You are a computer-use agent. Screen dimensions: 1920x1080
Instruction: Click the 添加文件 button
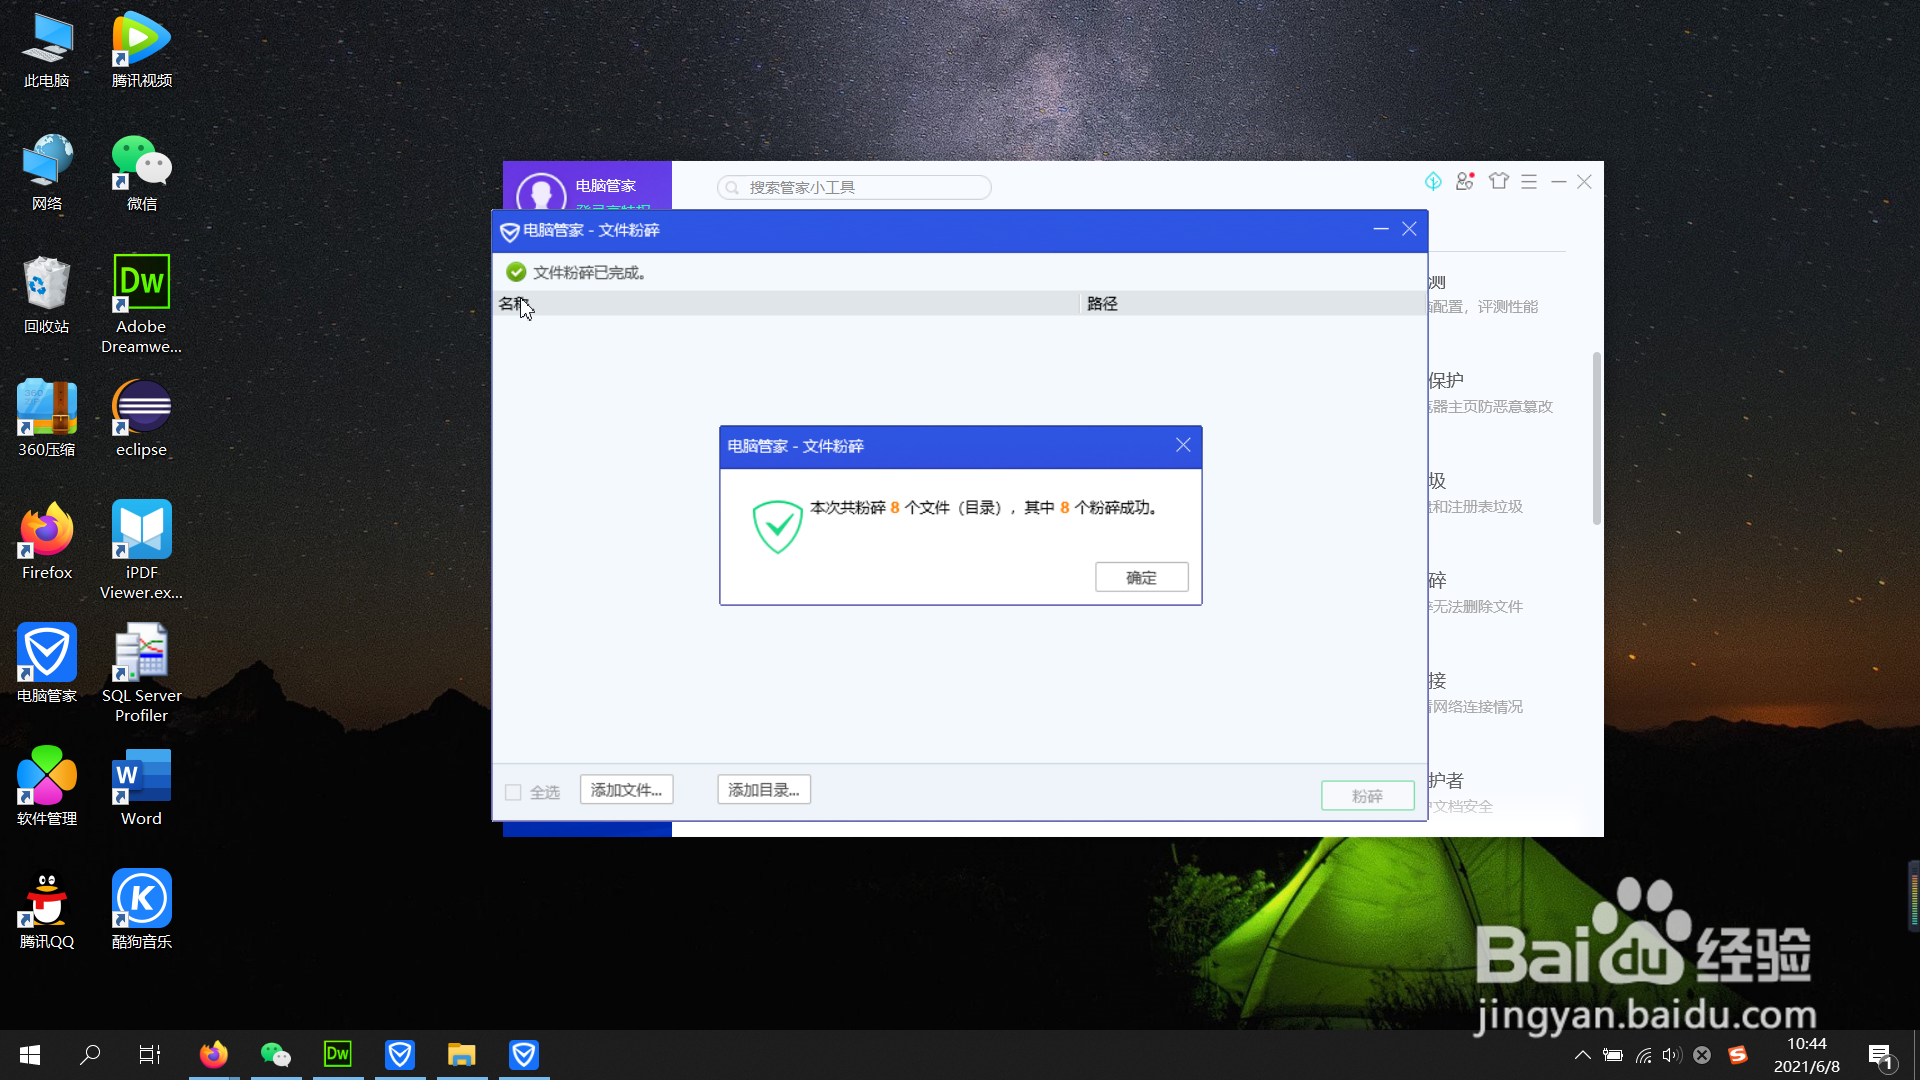626,790
